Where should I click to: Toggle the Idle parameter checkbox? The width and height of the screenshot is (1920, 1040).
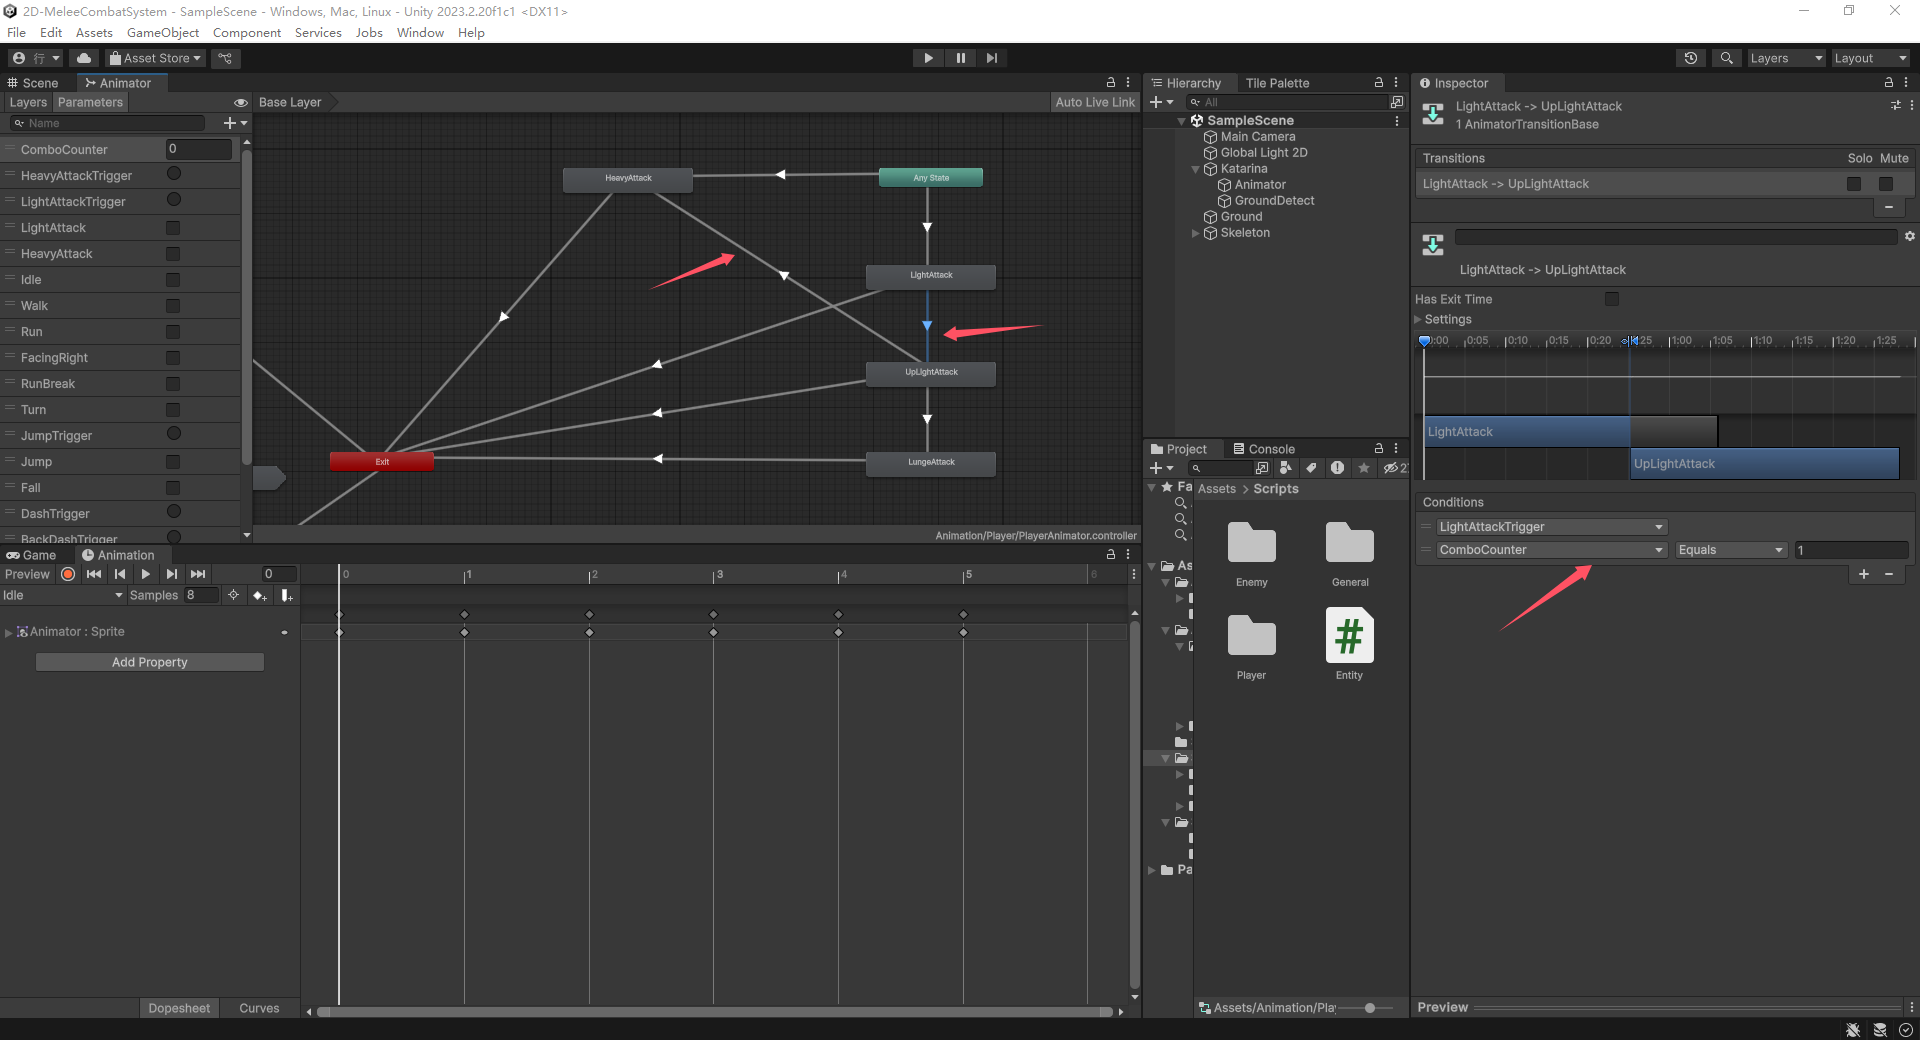(x=173, y=280)
